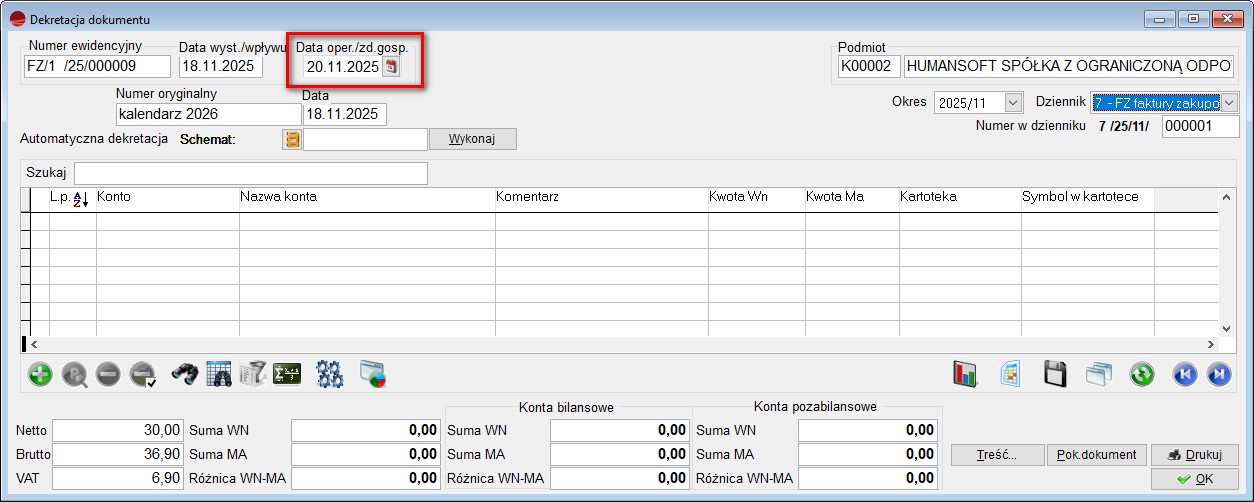Viewport: 1254px width, 502px height.
Task: Expand the Dziennik journal dropdown
Action: (1229, 102)
